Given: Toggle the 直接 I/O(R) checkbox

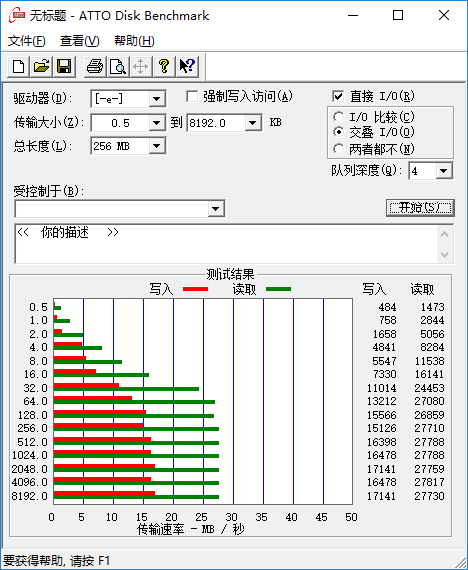Looking at the screenshot, I should [338, 96].
